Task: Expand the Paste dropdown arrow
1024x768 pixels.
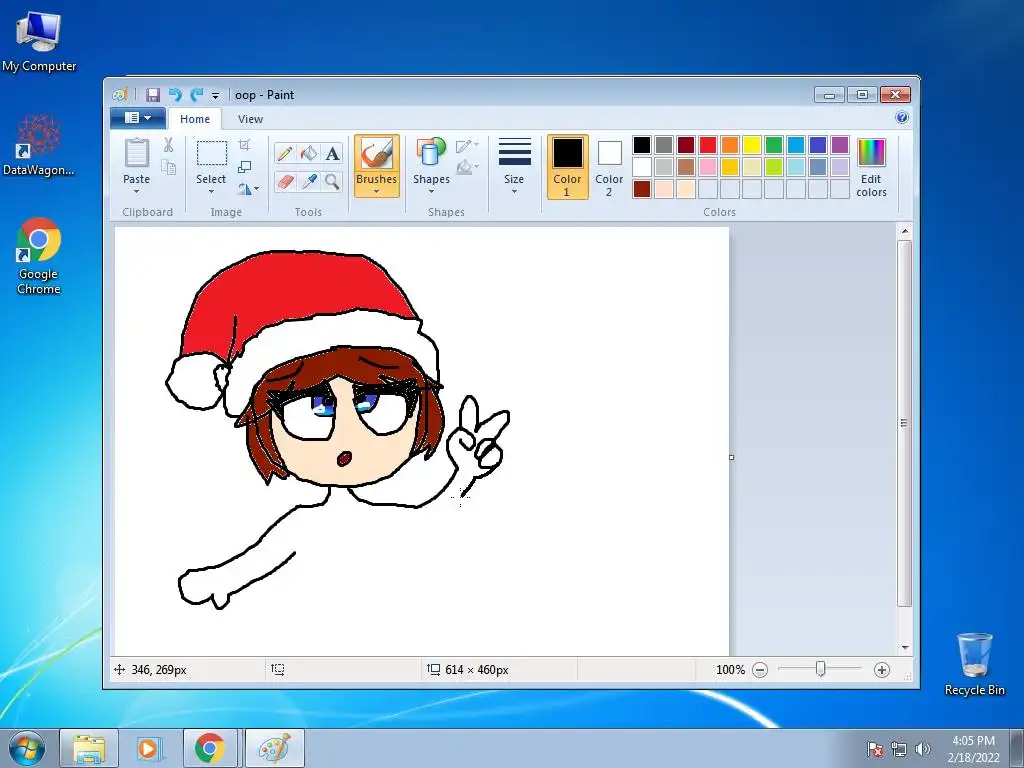Action: (x=136, y=191)
